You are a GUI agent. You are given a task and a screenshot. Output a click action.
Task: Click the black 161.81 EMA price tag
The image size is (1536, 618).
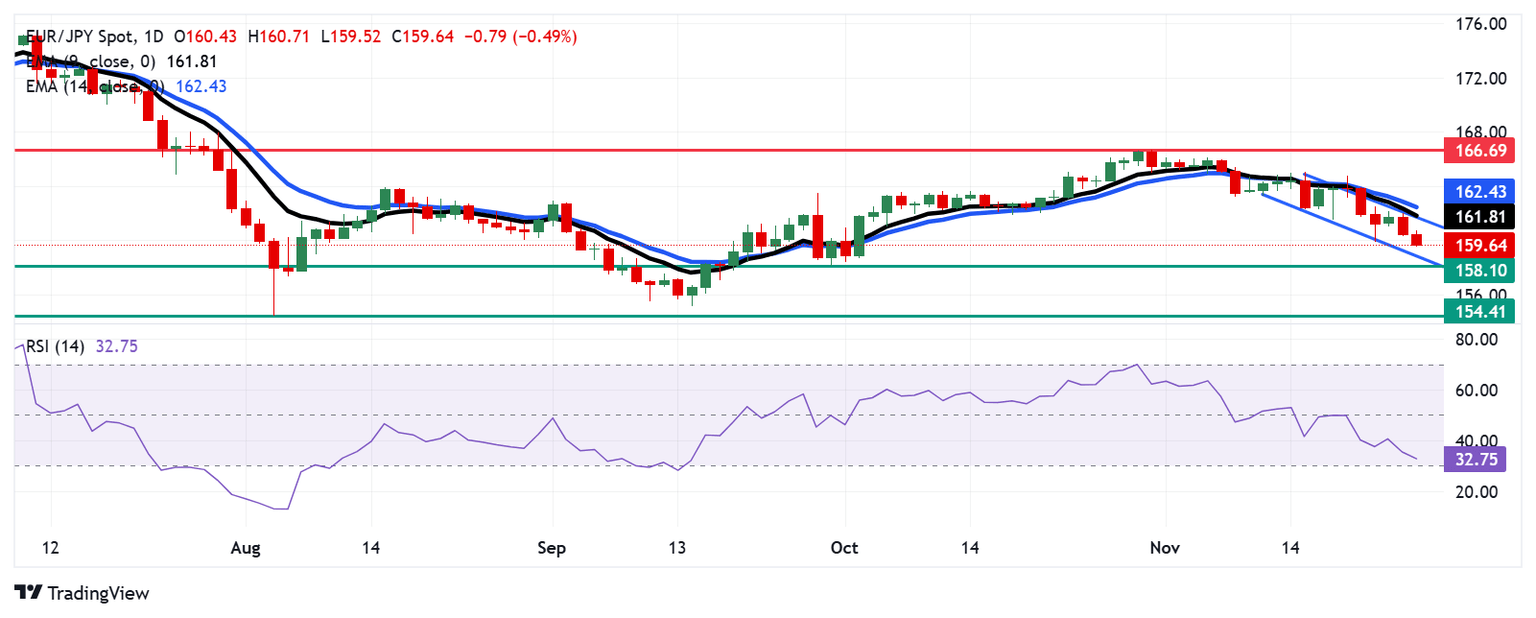[1479, 216]
